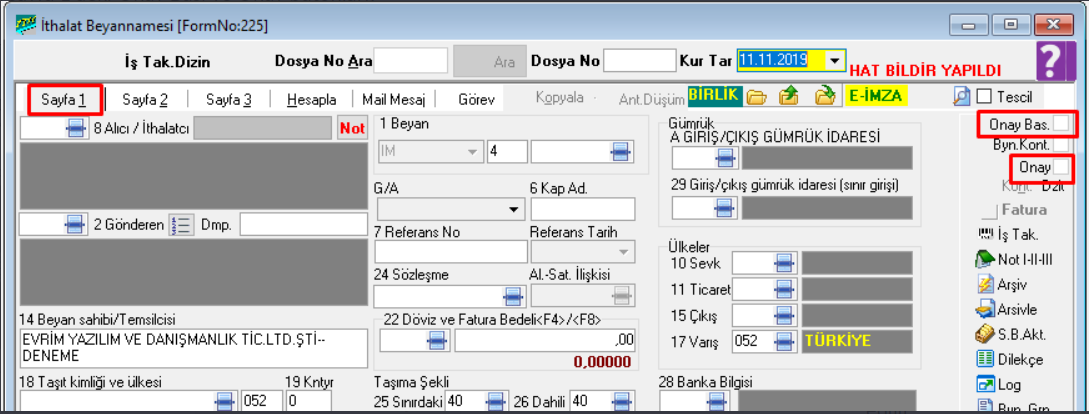Click the BİRLİK button
The height and width of the screenshot is (414, 1089).
(715, 96)
